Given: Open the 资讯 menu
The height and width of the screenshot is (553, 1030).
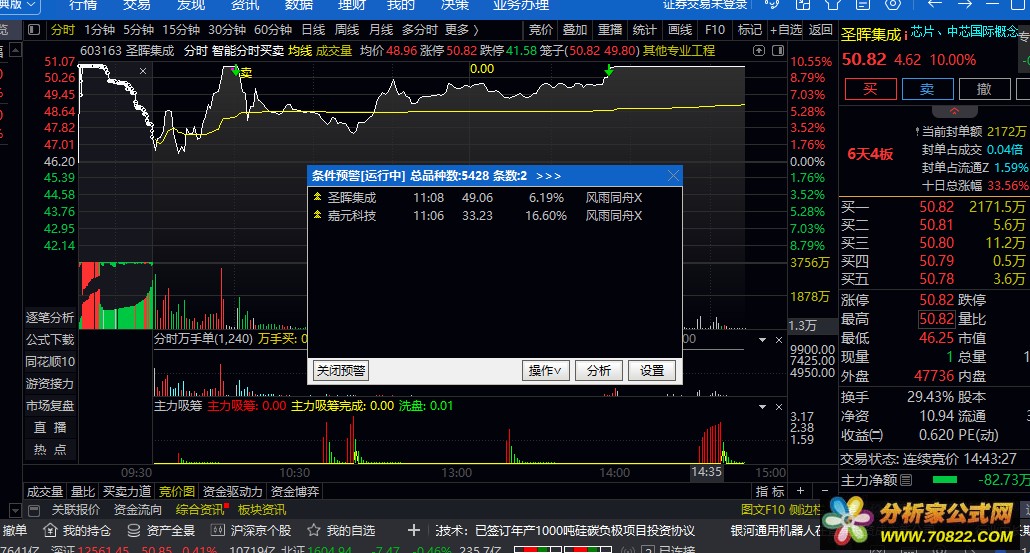Looking at the screenshot, I should (x=245, y=5).
